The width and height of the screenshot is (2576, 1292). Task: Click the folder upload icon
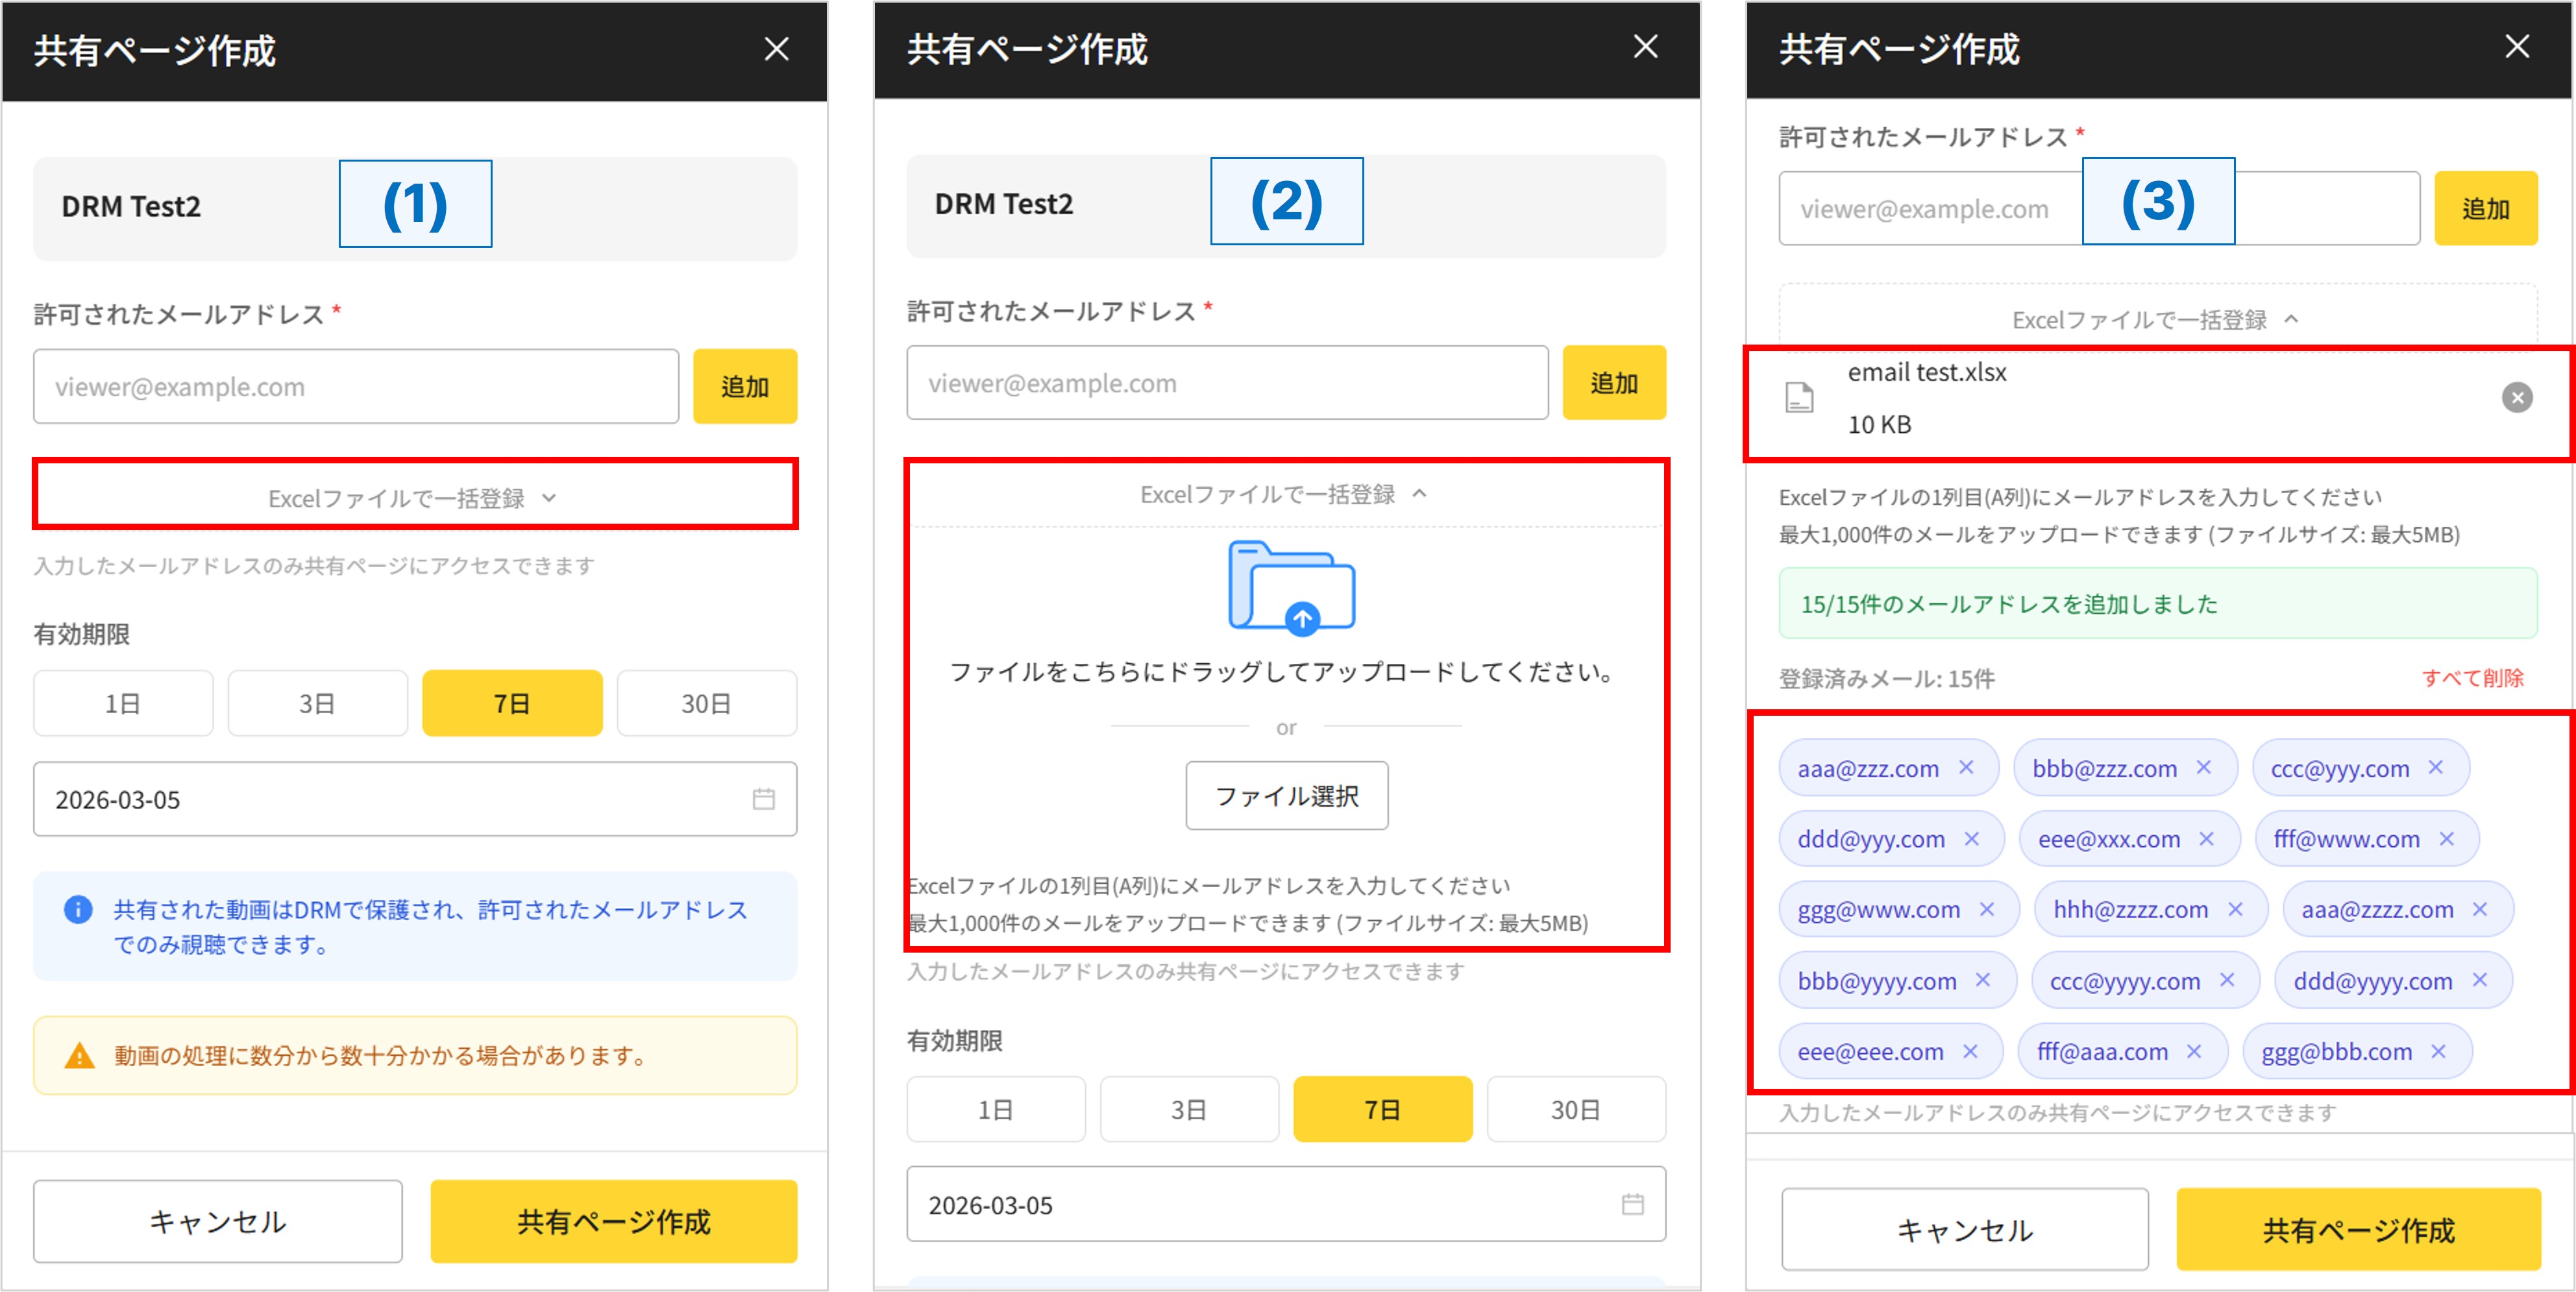click(x=1291, y=588)
